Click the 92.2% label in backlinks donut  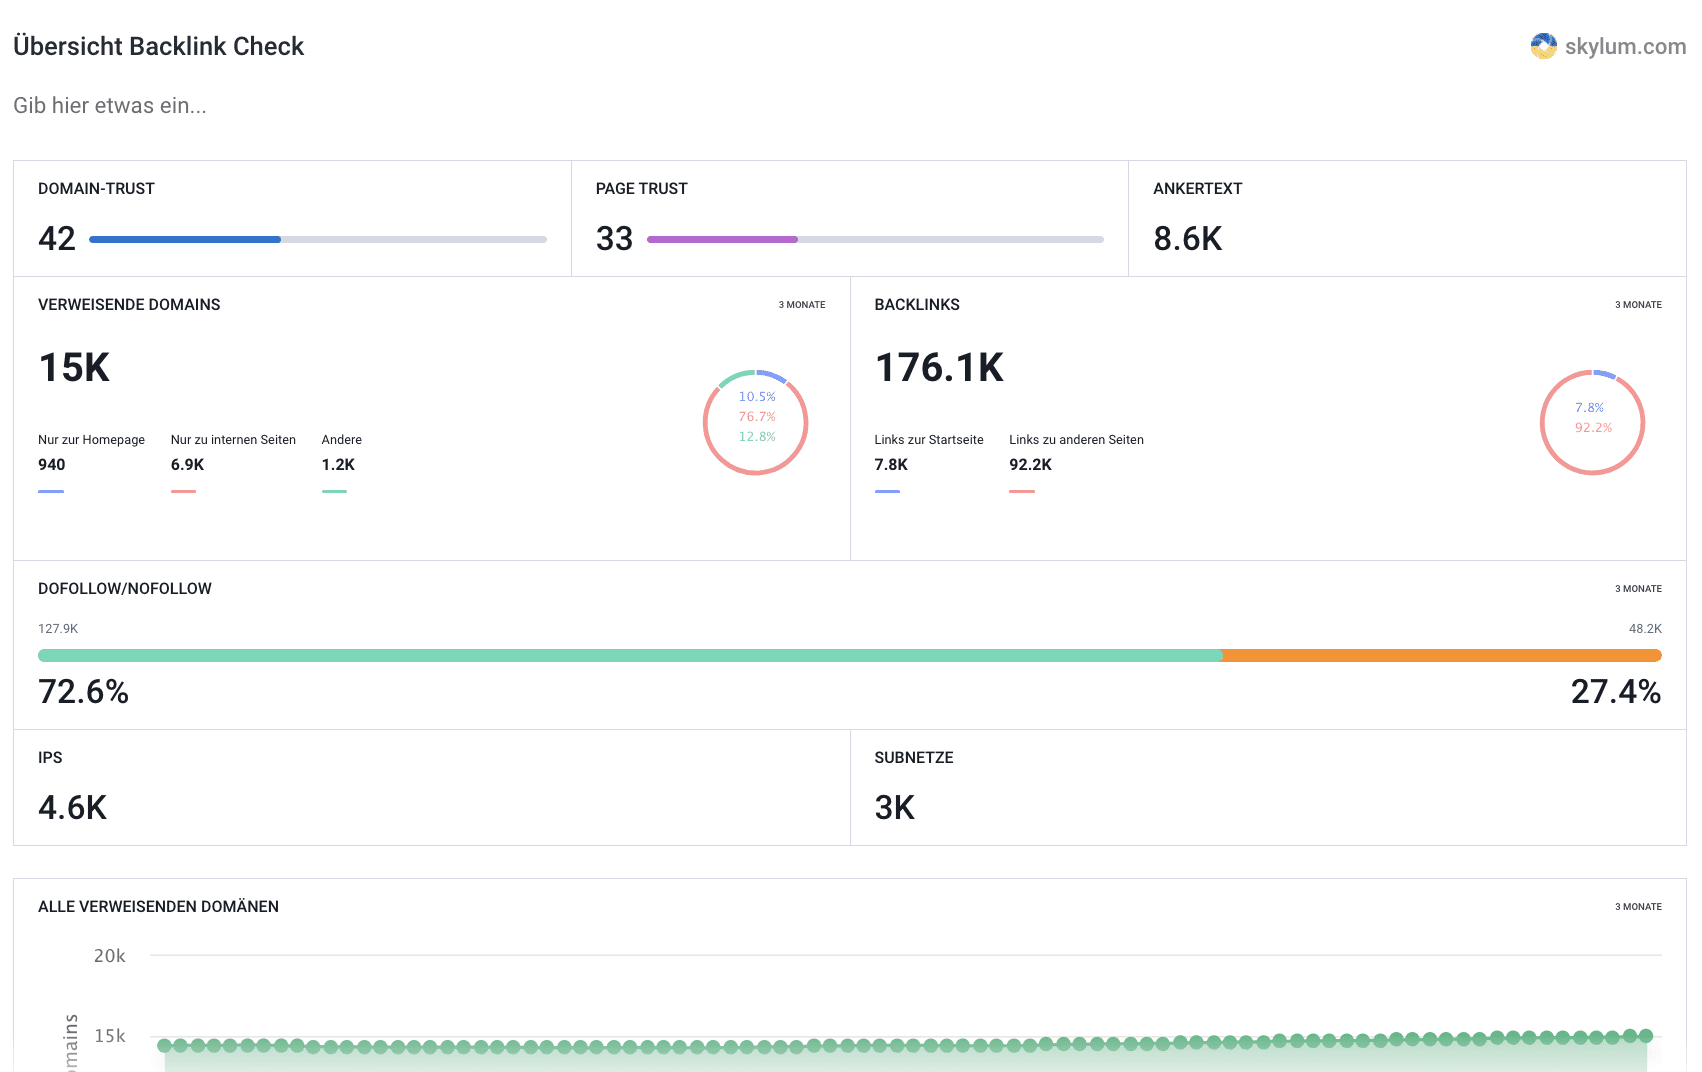click(x=1593, y=428)
